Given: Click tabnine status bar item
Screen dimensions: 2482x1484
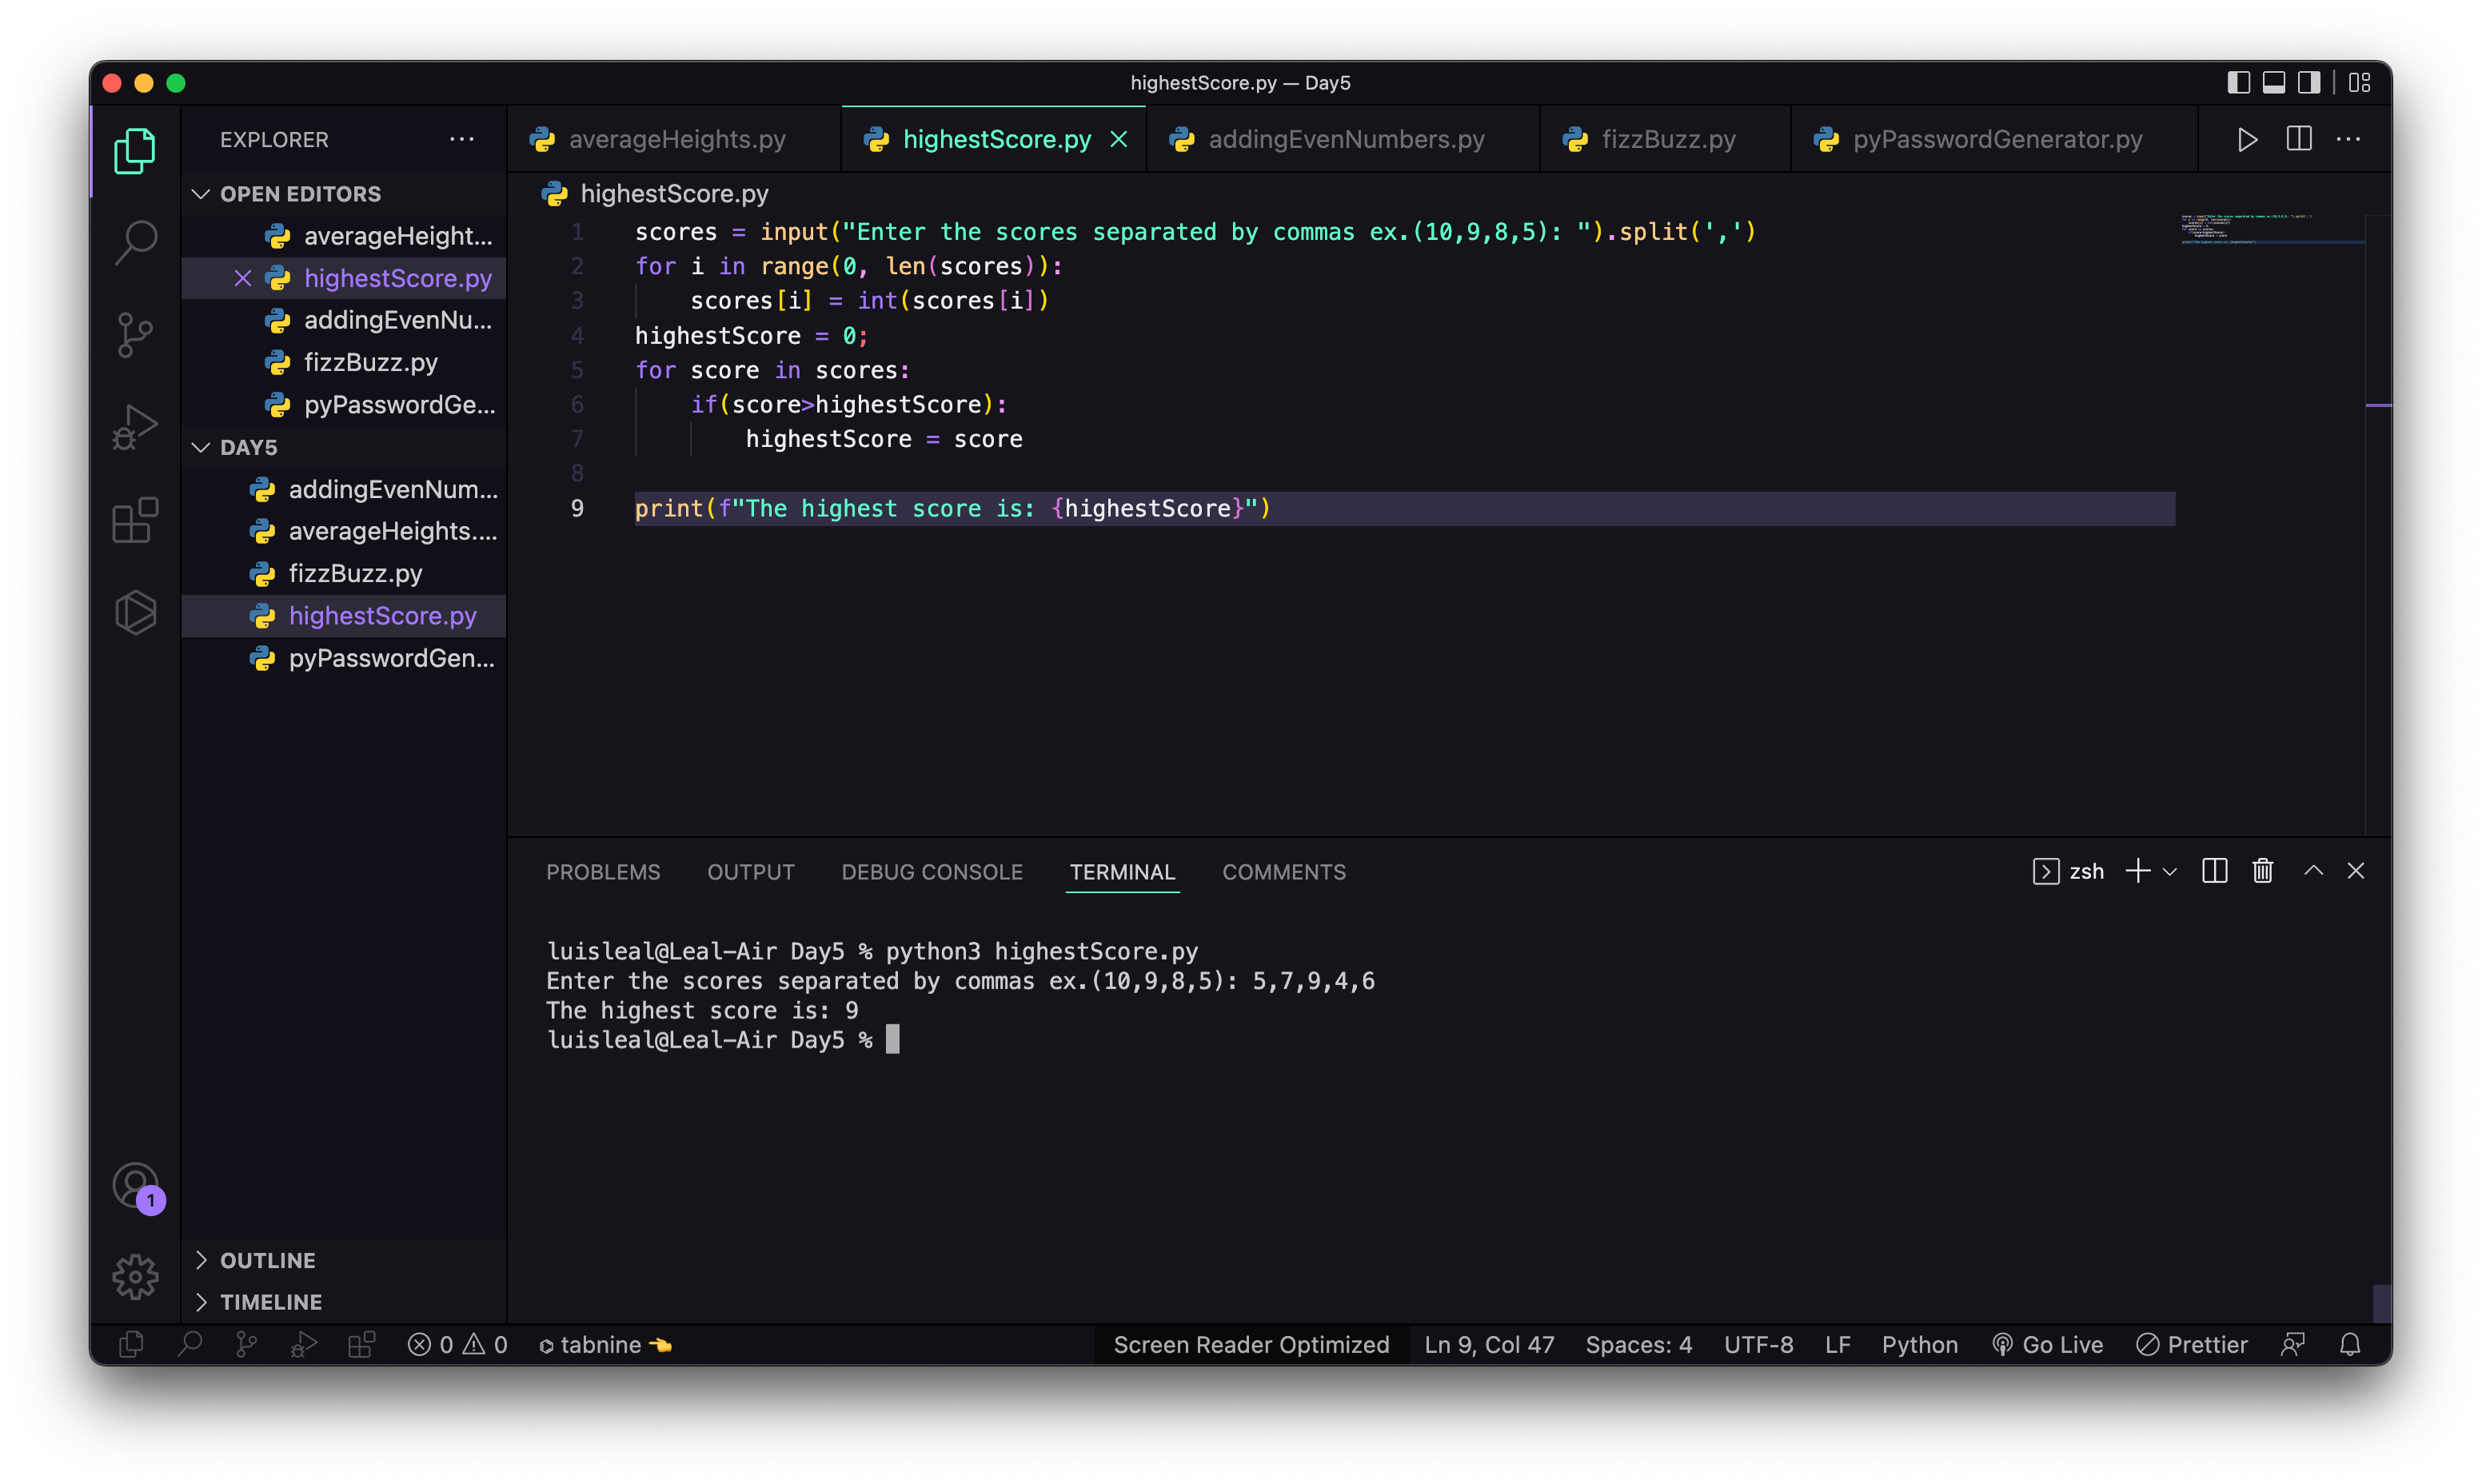Looking at the screenshot, I should (x=605, y=1345).
